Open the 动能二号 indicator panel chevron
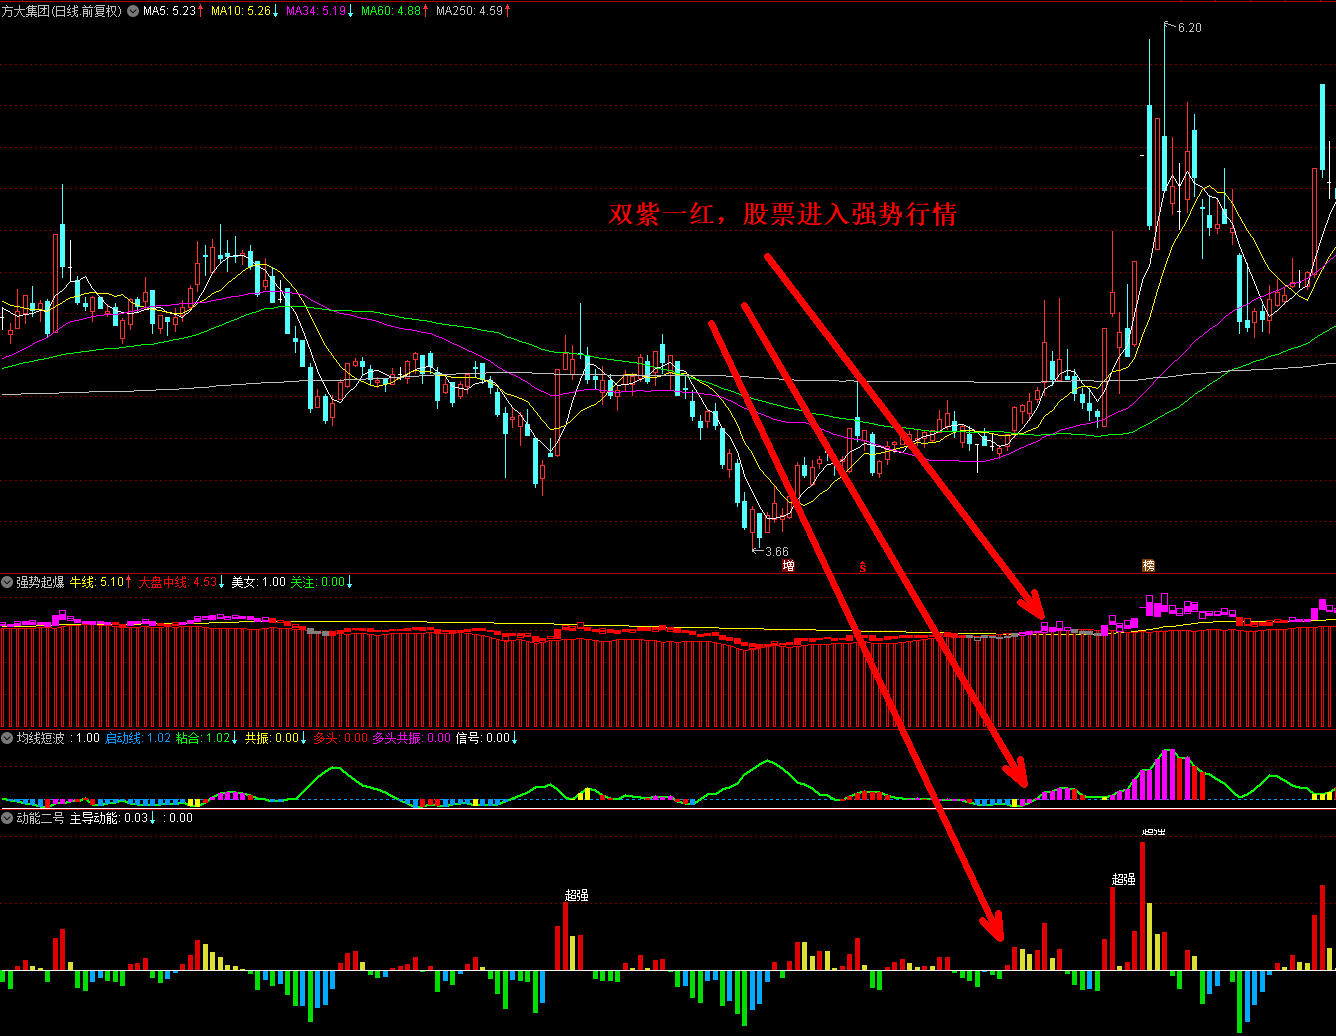Viewport: 1336px width, 1036px height. pos(7,817)
